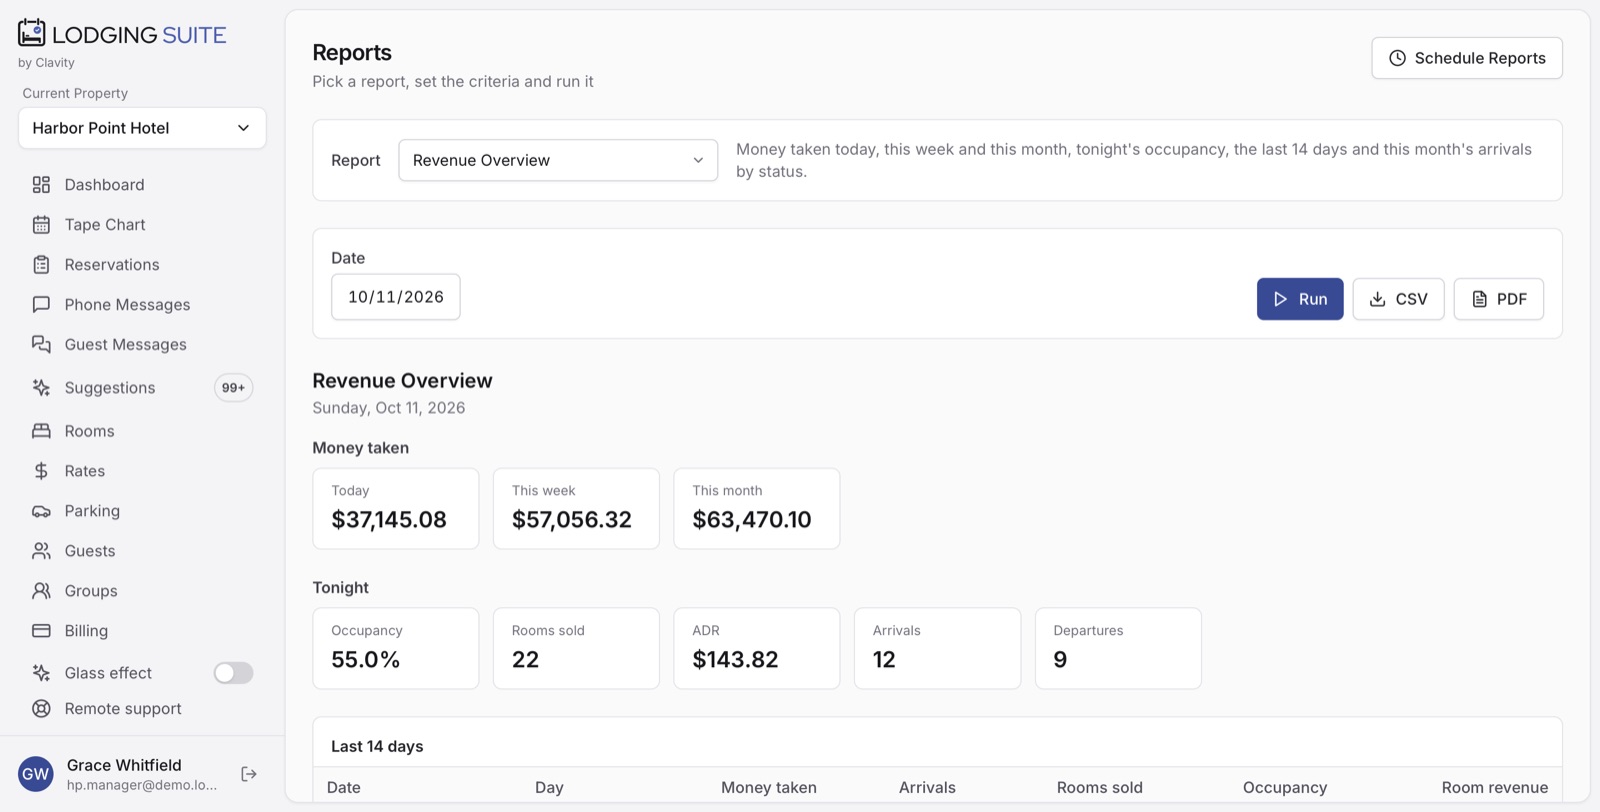The height and width of the screenshot is (812, 1600).
Task: Click the Groups icon in sidebar
Action: click(x=41, y=591)
